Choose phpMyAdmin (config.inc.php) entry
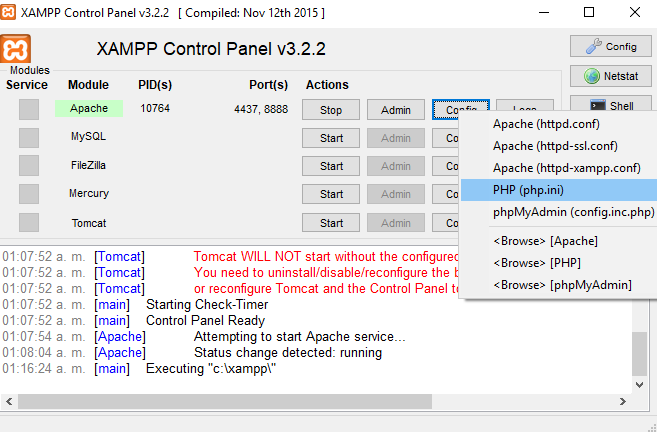 (x=559, y=212)
